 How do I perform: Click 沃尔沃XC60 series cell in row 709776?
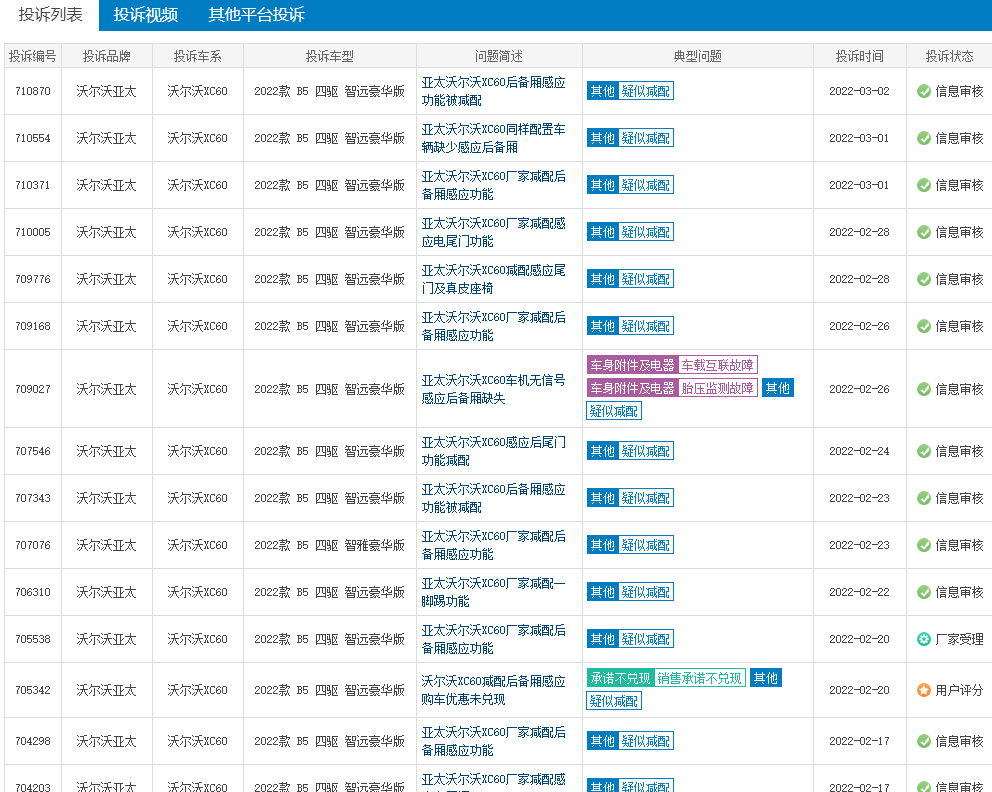click(197, 279)
